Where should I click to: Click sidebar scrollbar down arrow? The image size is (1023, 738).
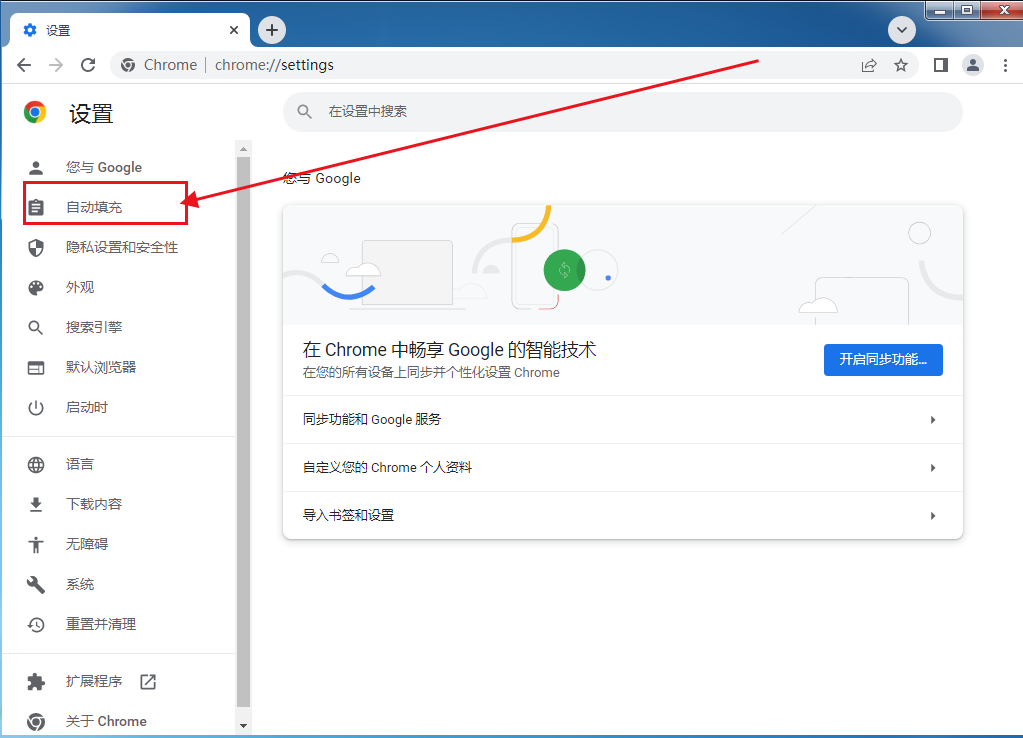click(243, 726)
